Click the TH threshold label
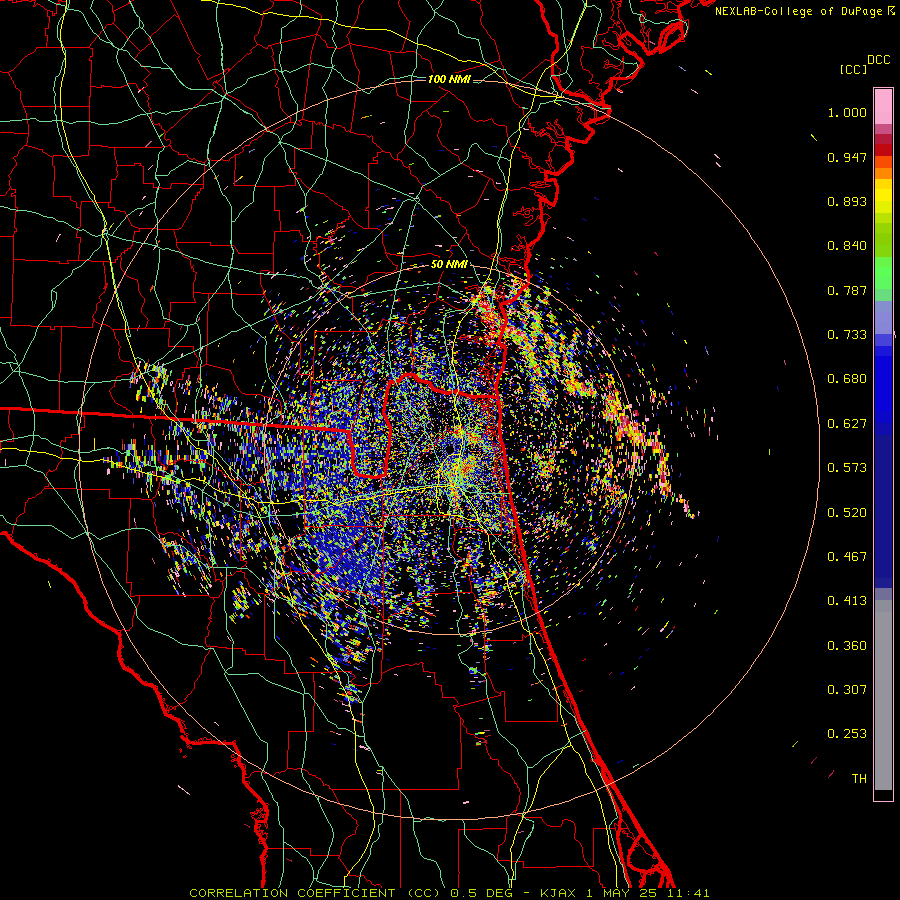The width and height of the screenshot is (900, 900). pos(859,779)
